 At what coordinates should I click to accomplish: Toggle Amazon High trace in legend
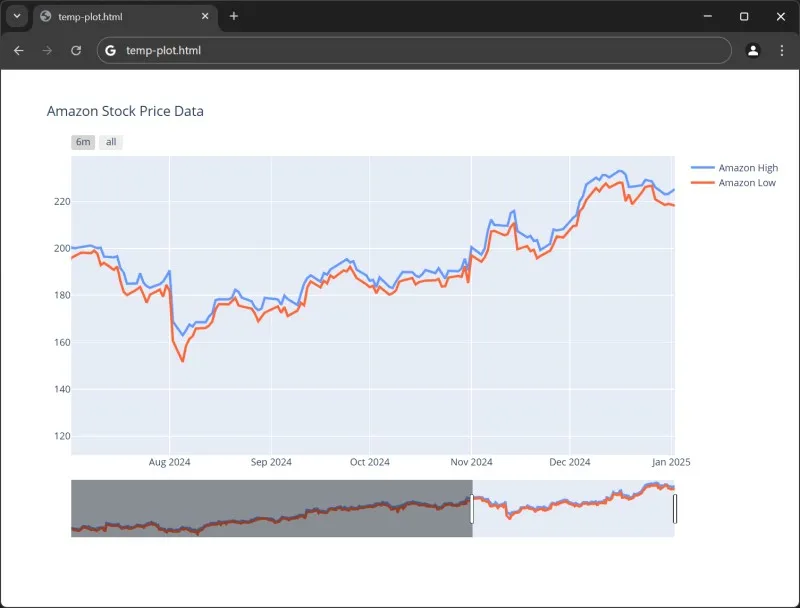coord(735,168)
